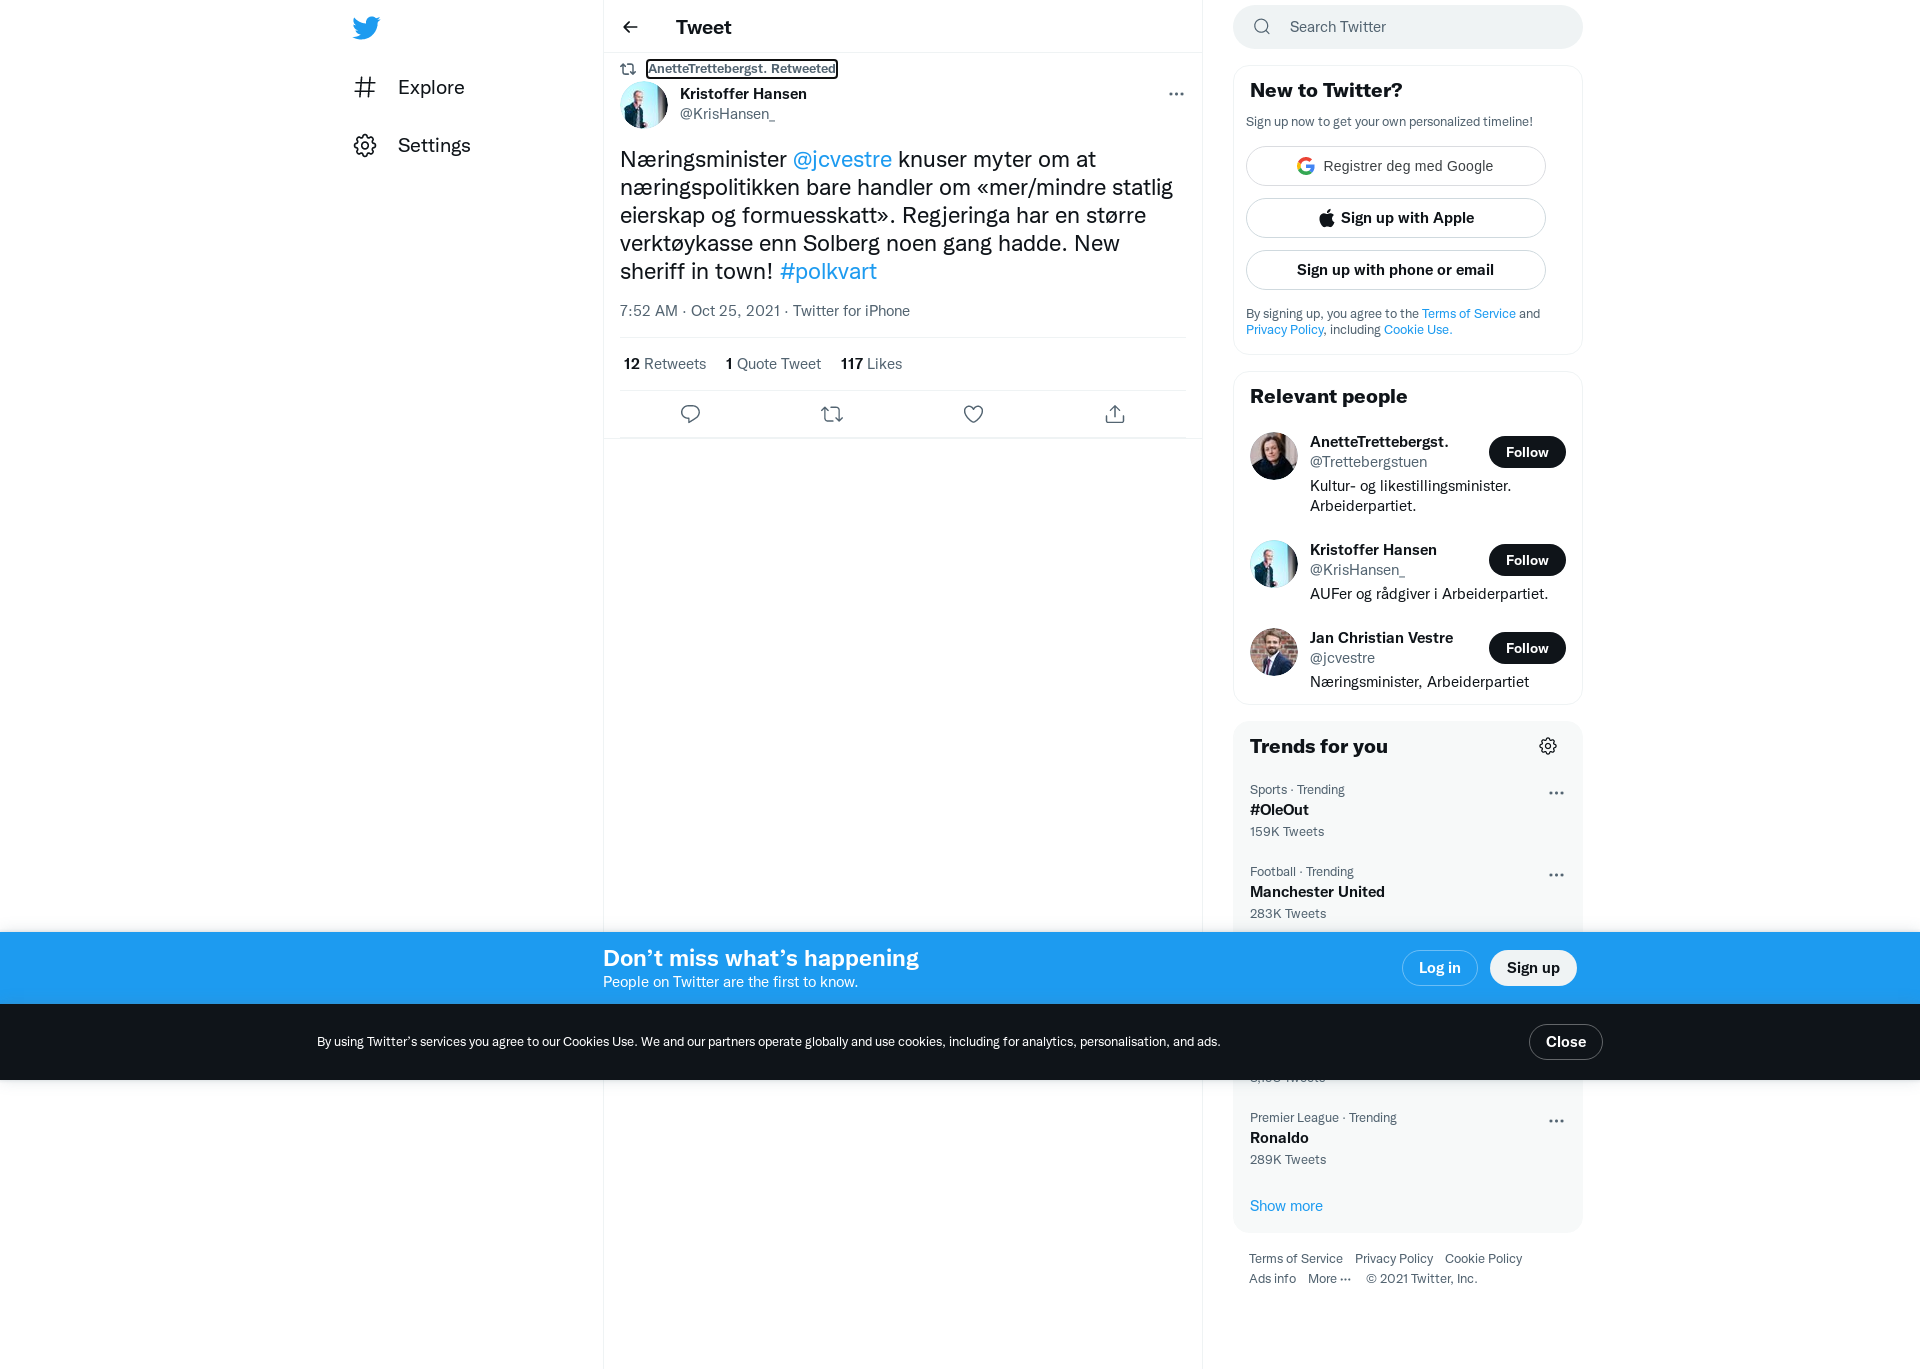Reply to the tweet via comment icon
Screen dimensions: 1920x1369
tap(690, 414)
